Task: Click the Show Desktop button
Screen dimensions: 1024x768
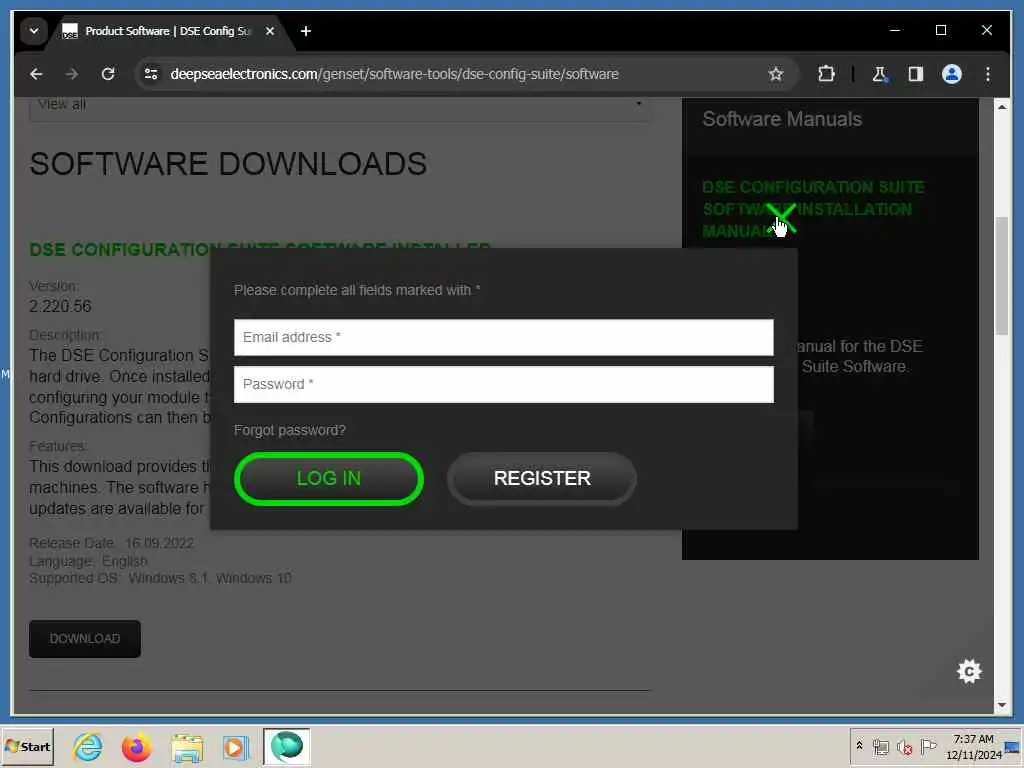Action: [x=1013, y=746]
